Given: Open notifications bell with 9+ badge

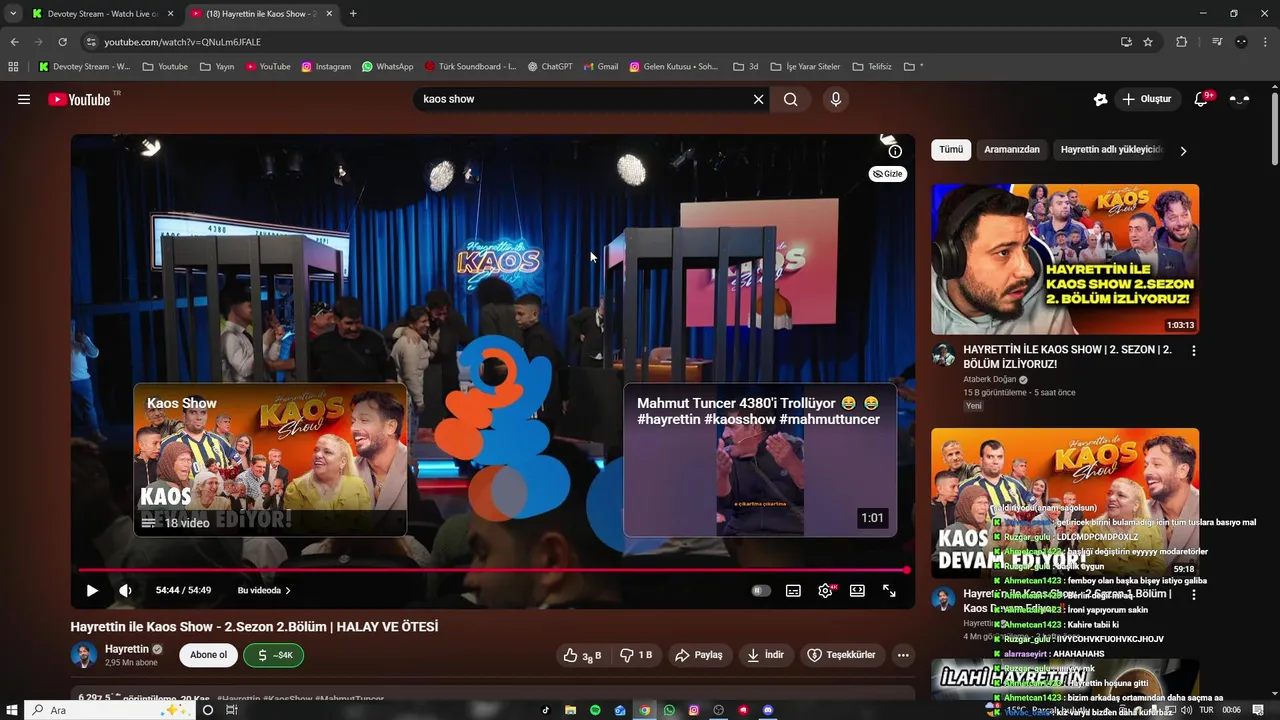Looking at the screenshot, I should (x=1203, y=99).
